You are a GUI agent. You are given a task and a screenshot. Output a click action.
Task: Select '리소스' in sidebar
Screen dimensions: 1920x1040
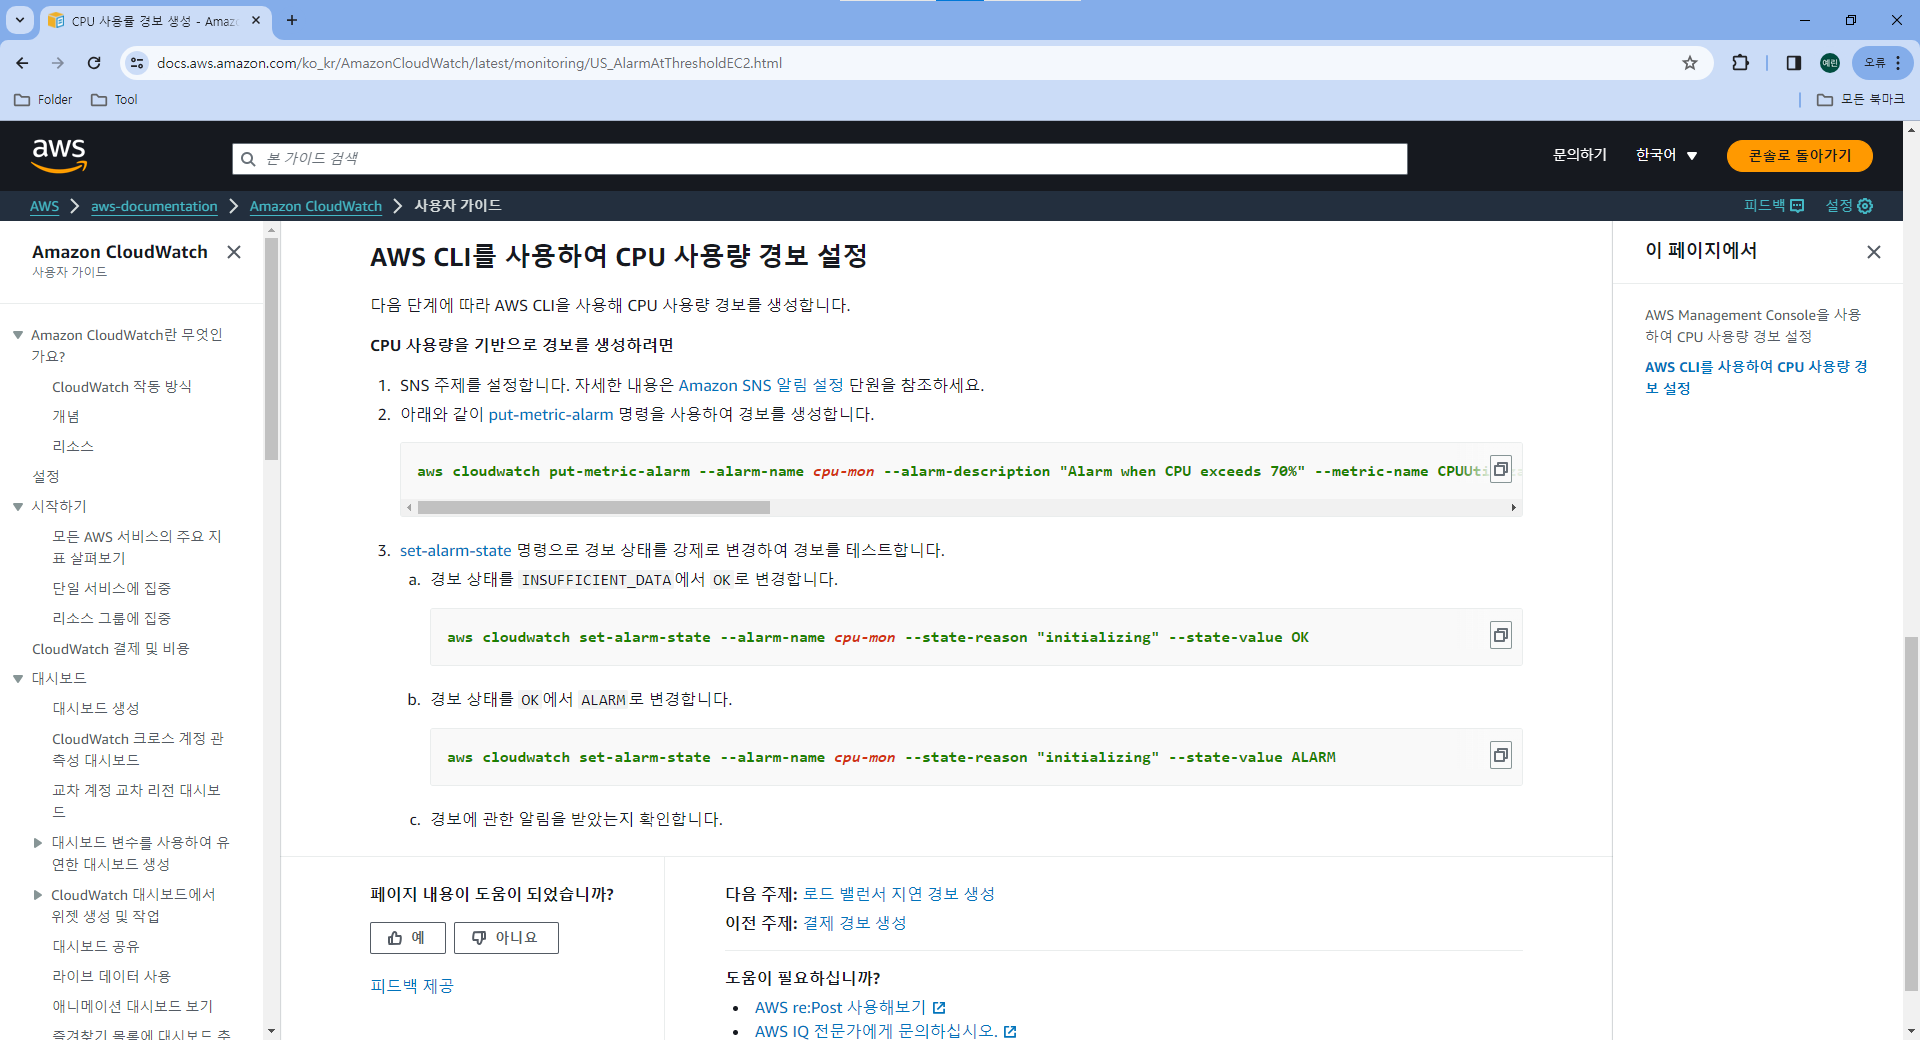click(x=73, y=447)
